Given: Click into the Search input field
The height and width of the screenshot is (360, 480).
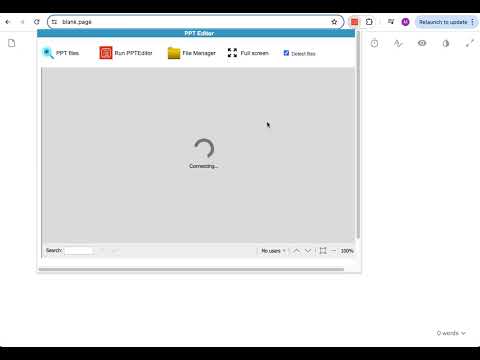Looking at the screenshot, I should click(78, 250).
